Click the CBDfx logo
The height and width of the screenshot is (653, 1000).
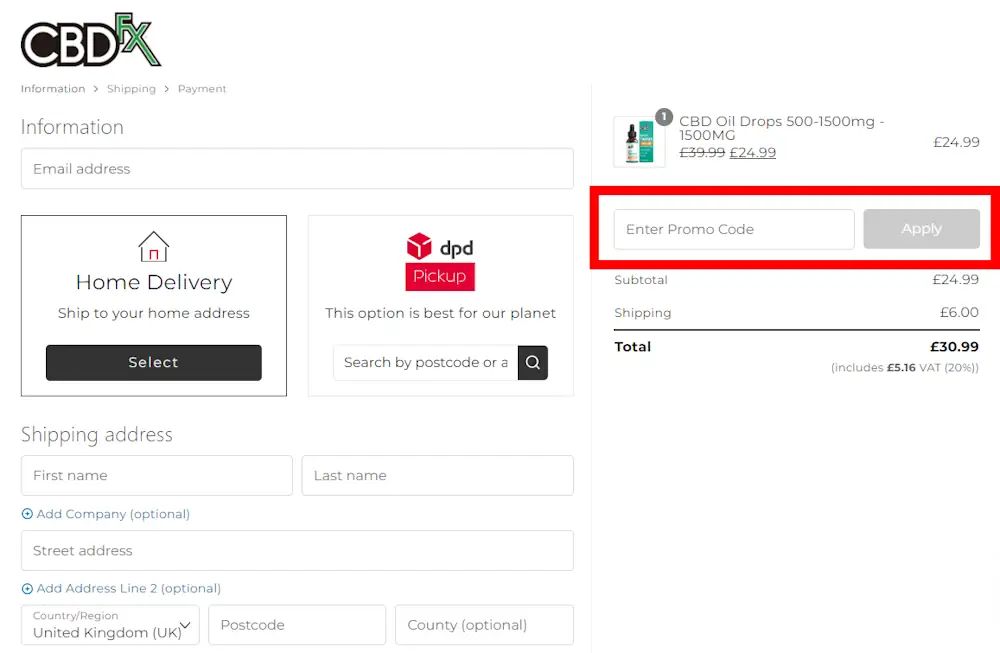(x=91, y=40)
